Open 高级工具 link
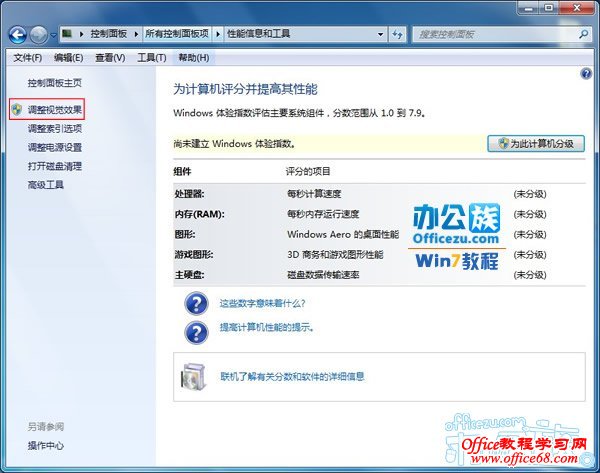The width and height of the screenshot is (600, 473). click(46, 185)
